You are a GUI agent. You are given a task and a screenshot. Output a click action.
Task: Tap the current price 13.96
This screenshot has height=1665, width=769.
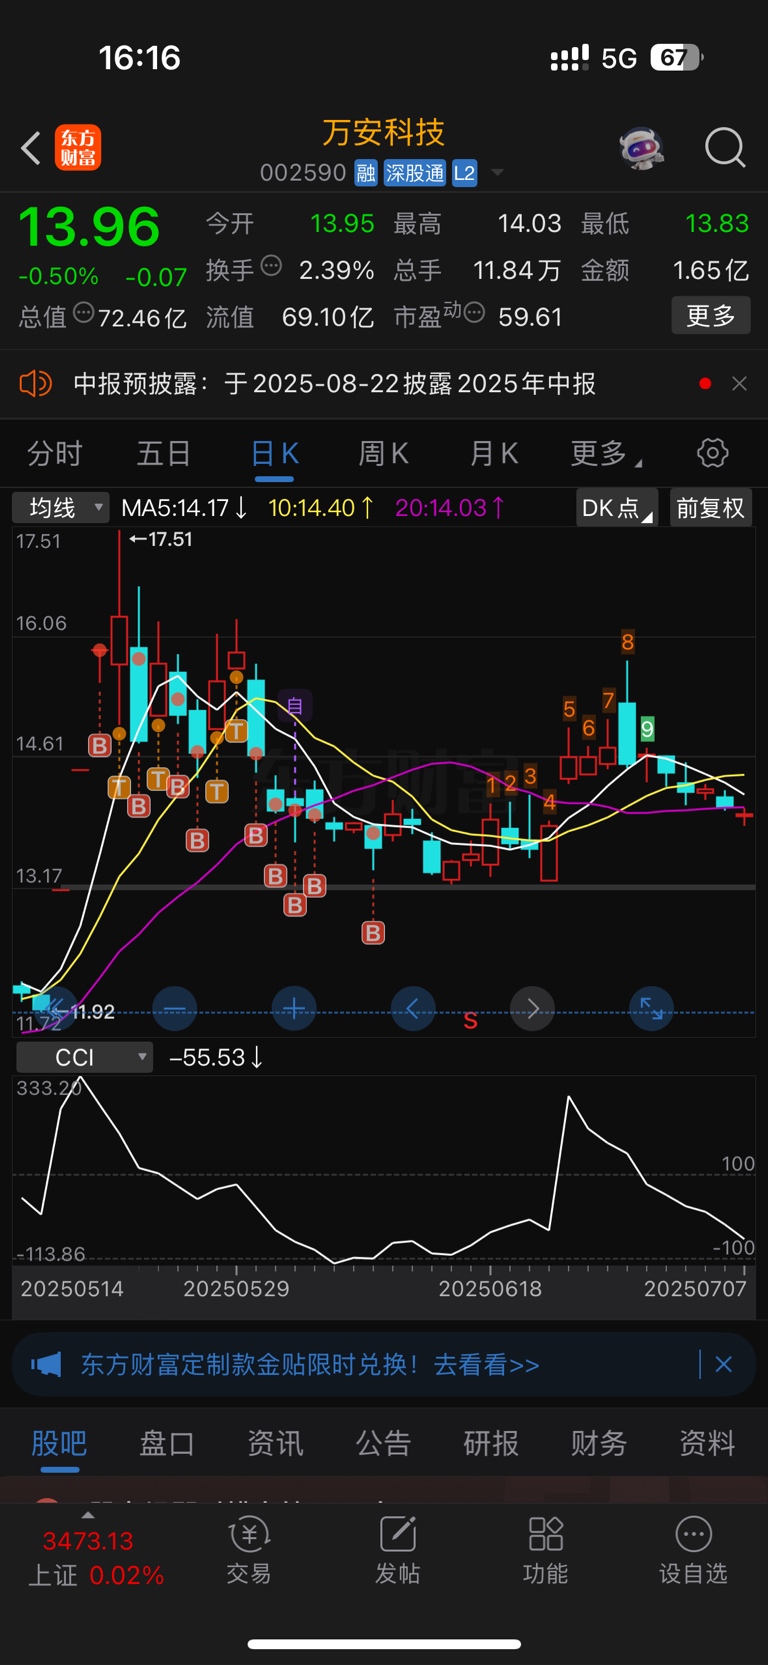point(89,227)
